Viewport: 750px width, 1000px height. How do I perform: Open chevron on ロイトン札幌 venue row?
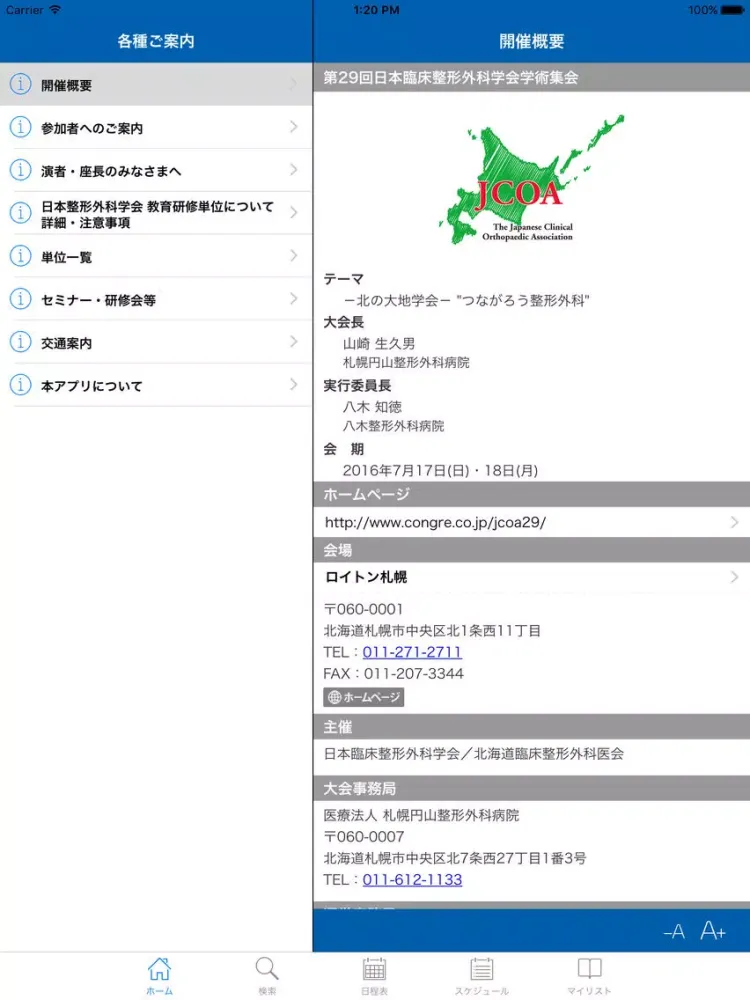click(x=735, y=577)
